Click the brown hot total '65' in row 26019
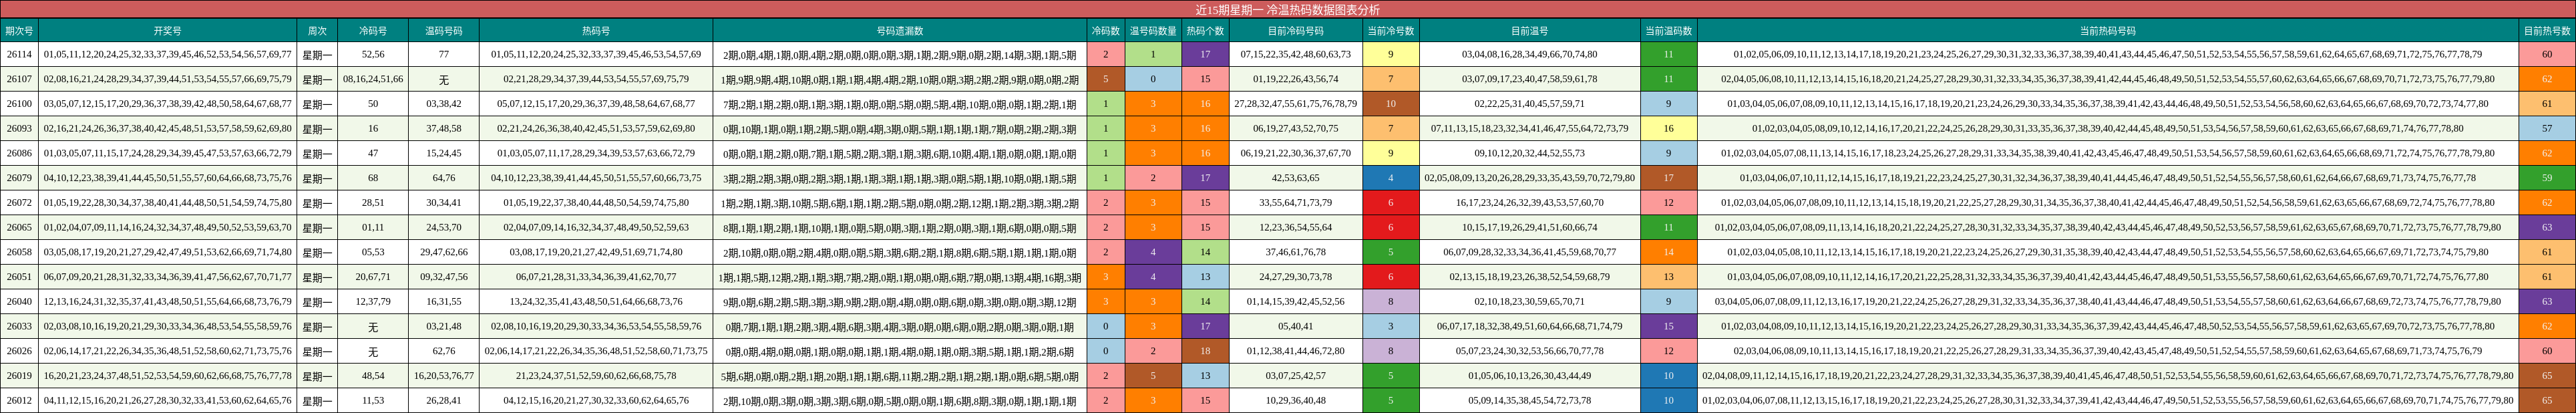This screenshot has height=413, width=2576. pos(2546,376)
